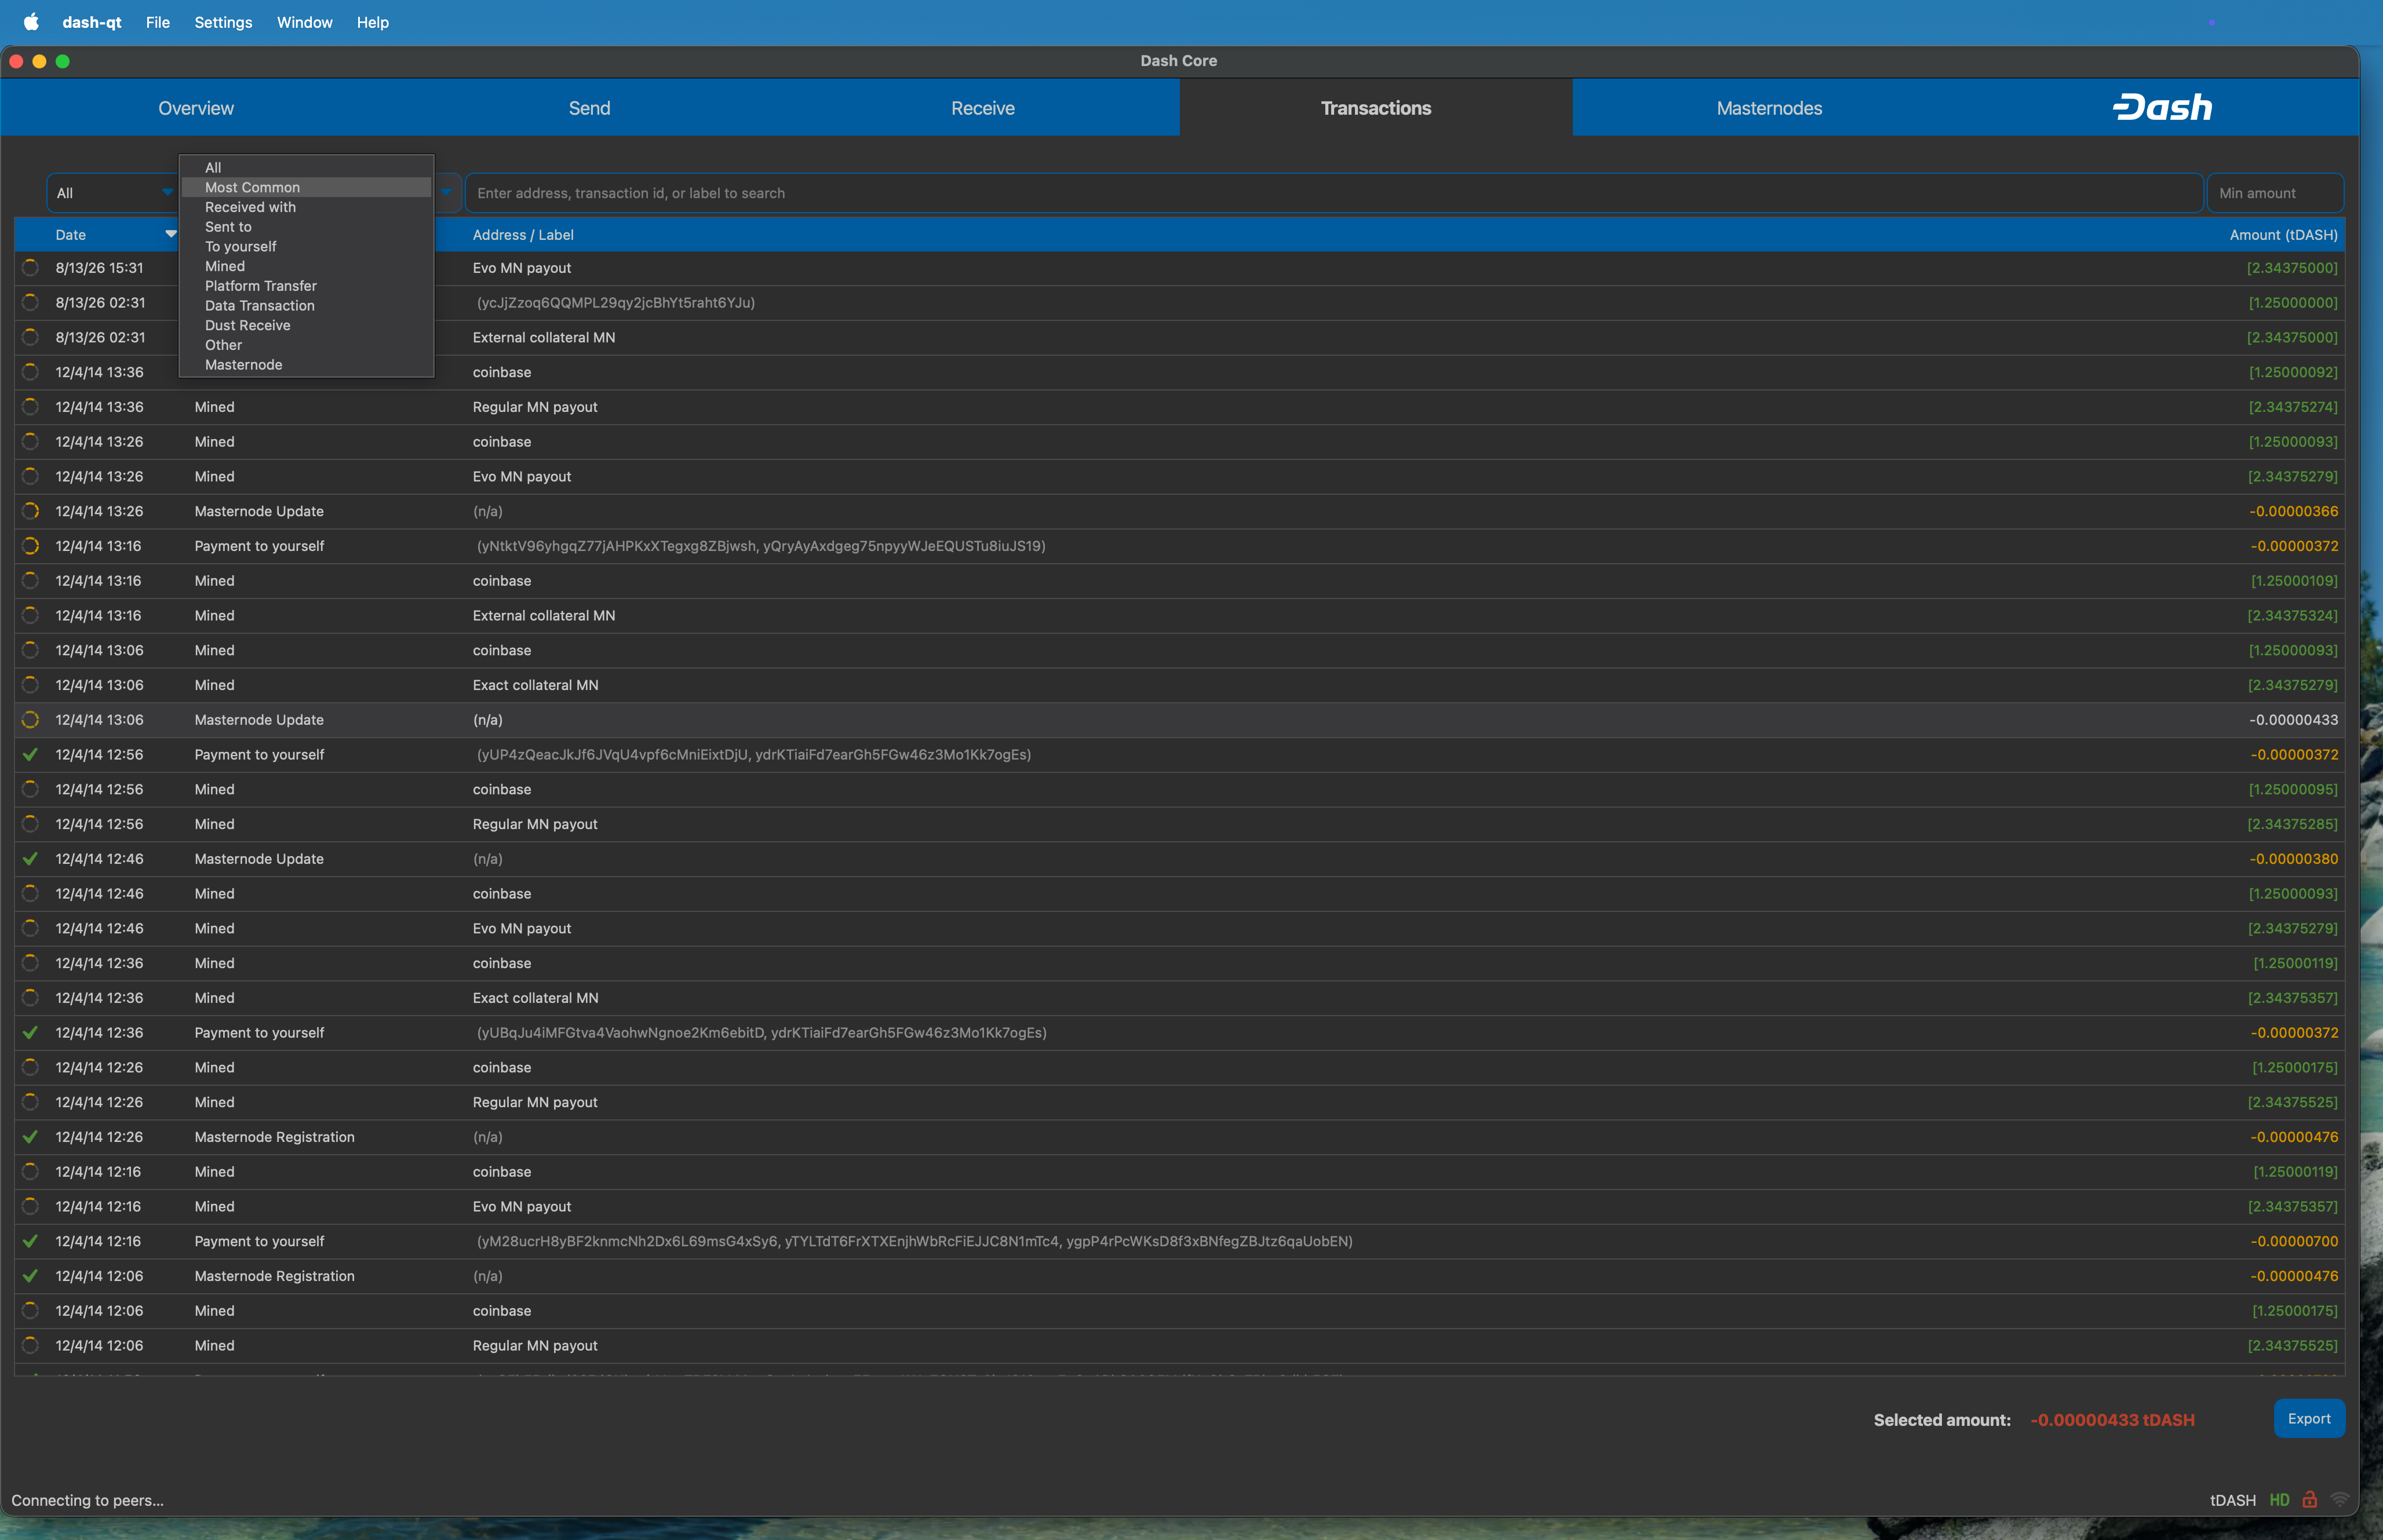Open the Window menu
Image resolution: width=2383 pixels, height=1540 pixels.
pyautogui.click(x=305, y=22)
